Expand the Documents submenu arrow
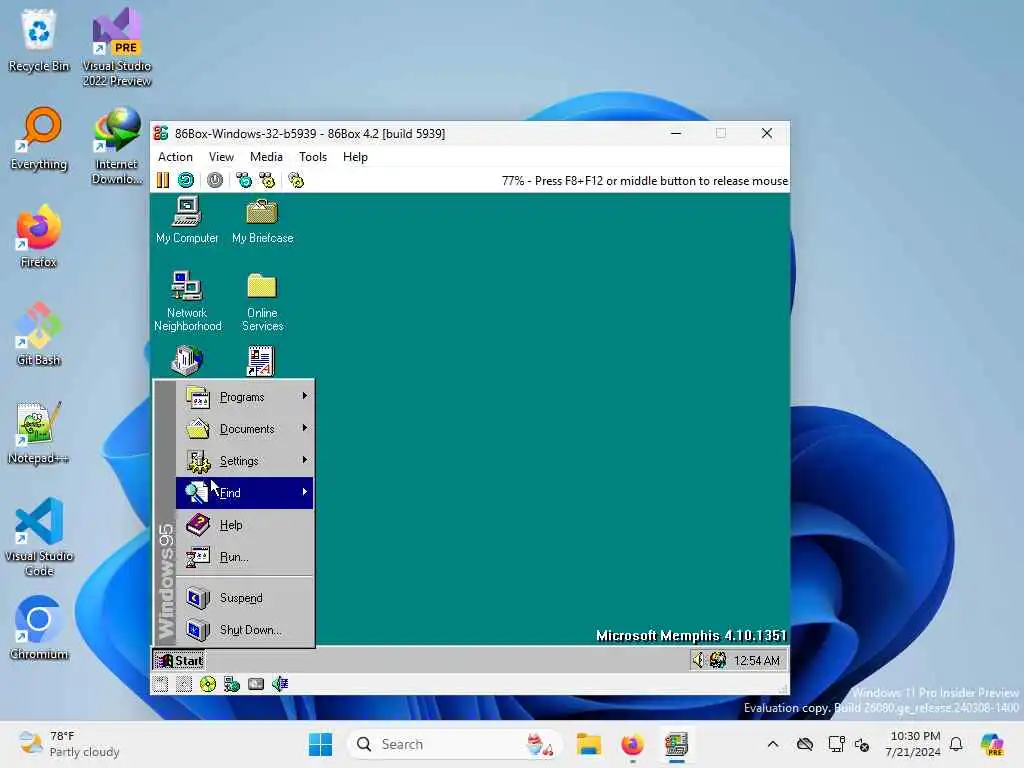Image resolution: width=1024 pixels, height=768 pixels. [x=304, y=428]
